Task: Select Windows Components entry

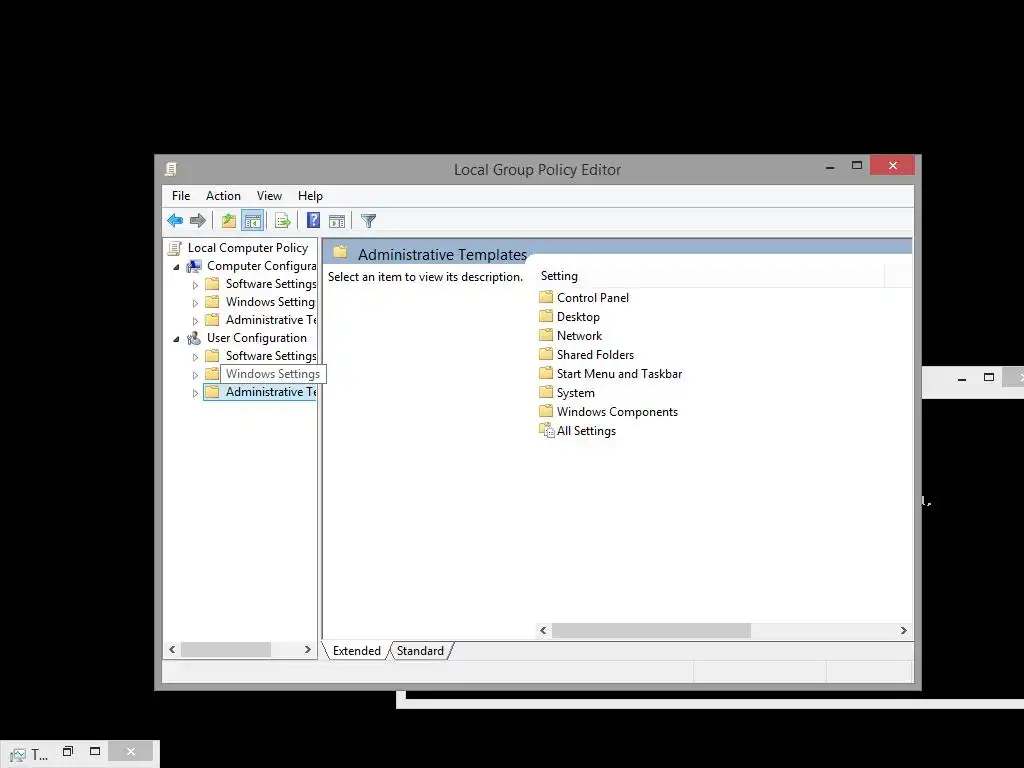Action: point(617,411)
